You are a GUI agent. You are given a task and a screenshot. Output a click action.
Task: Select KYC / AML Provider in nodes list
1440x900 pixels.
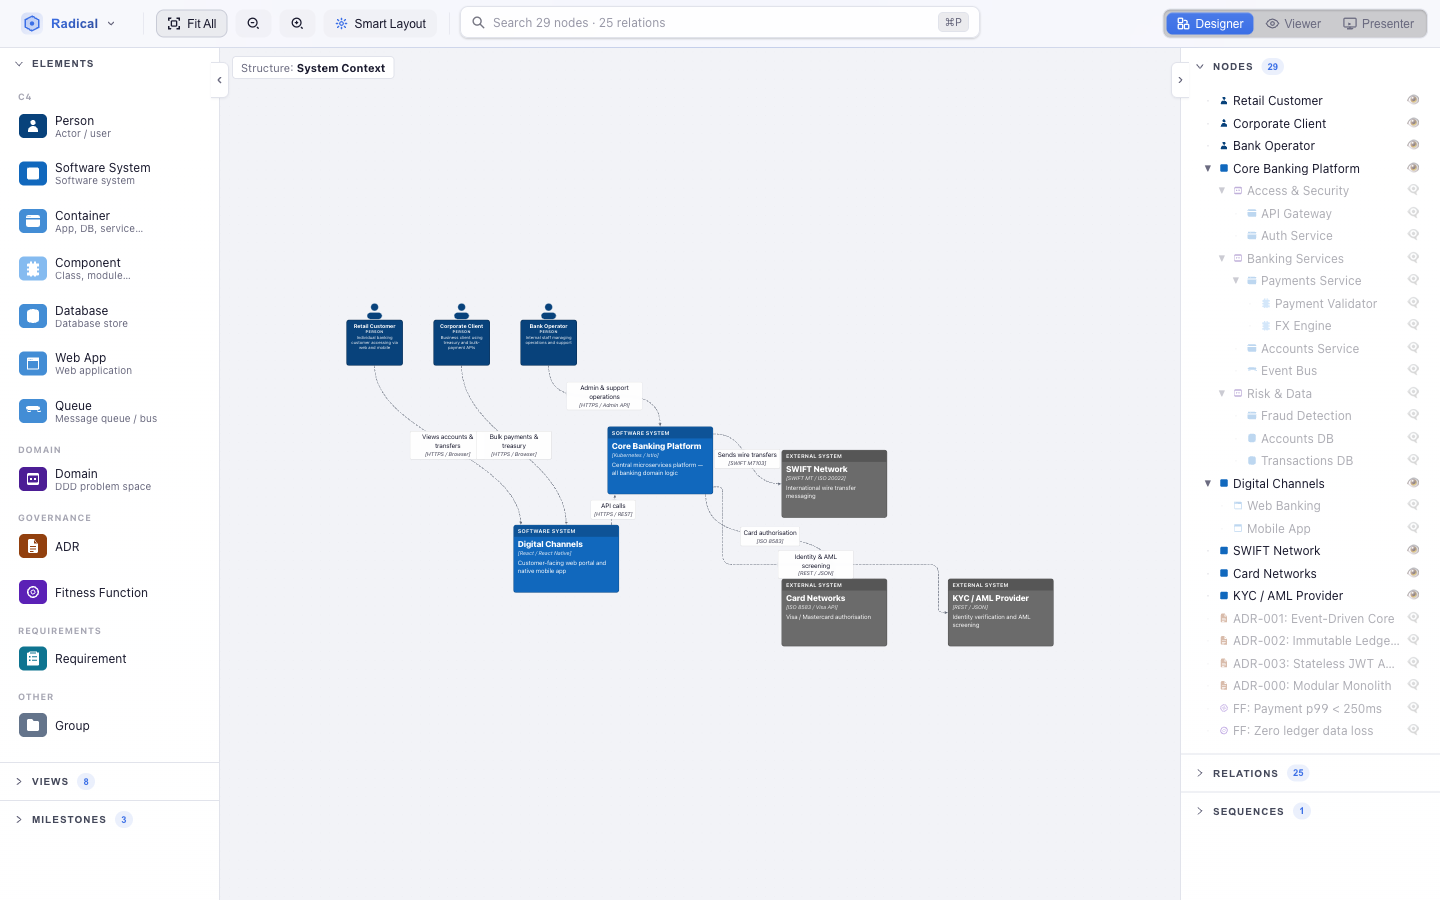point(1288,596)
